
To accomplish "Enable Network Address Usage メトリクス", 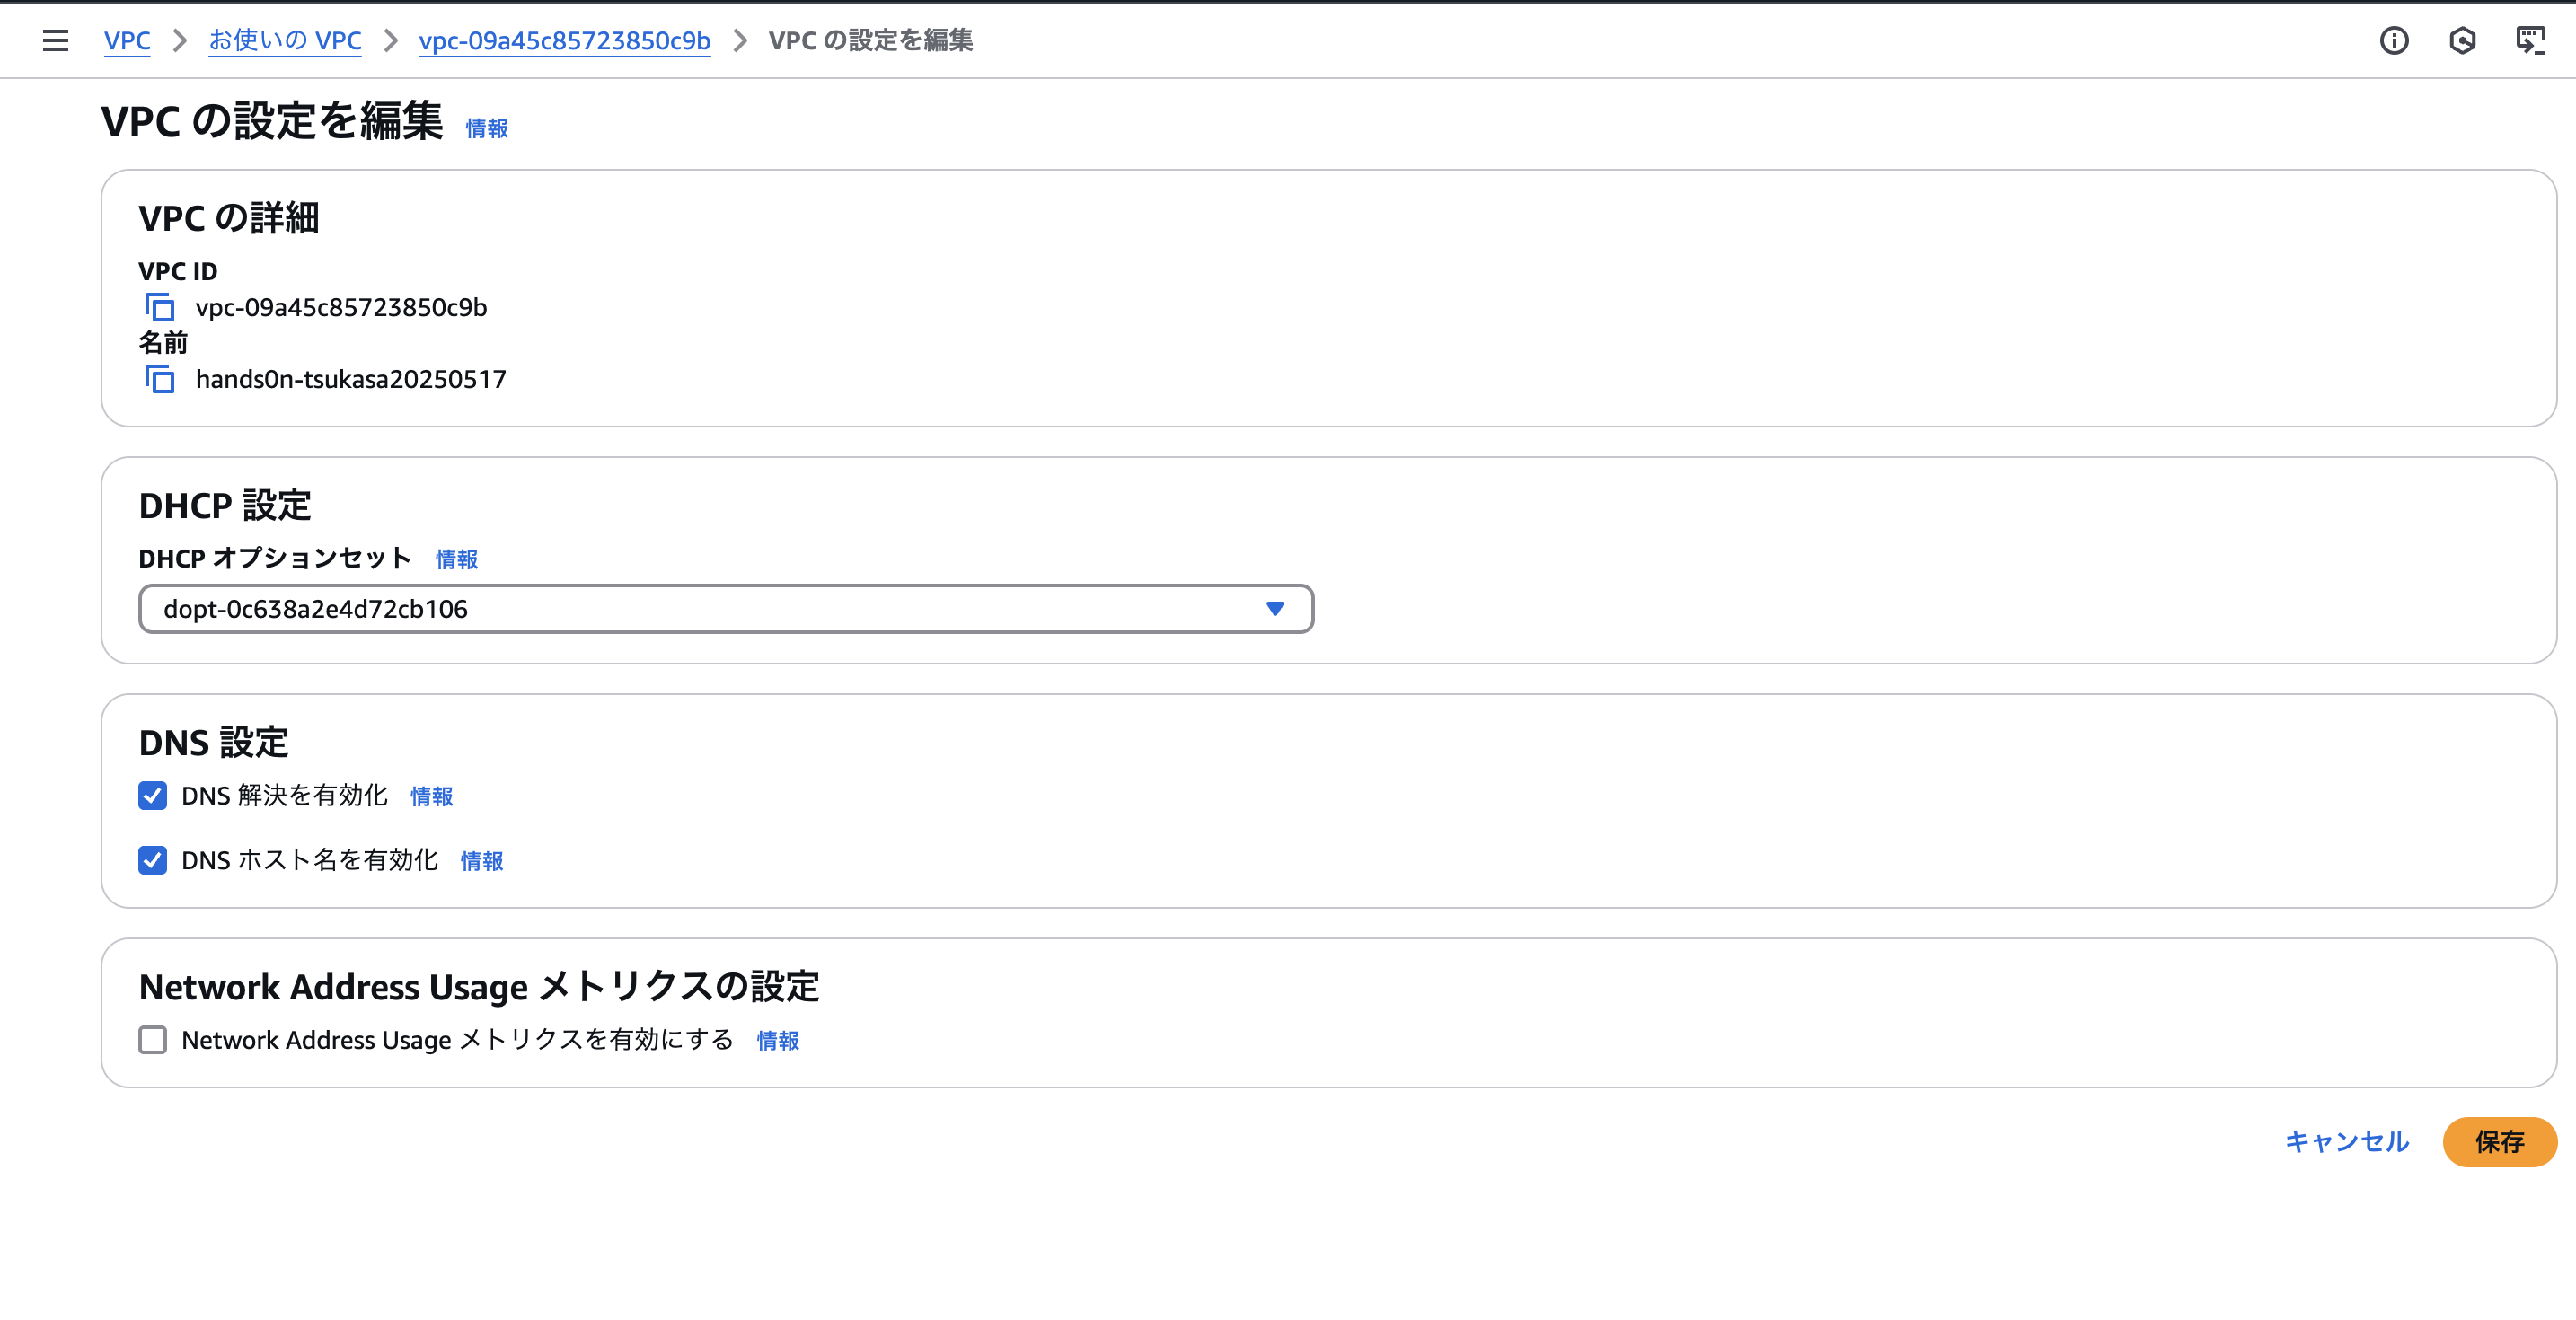I will pos(152,1040).
